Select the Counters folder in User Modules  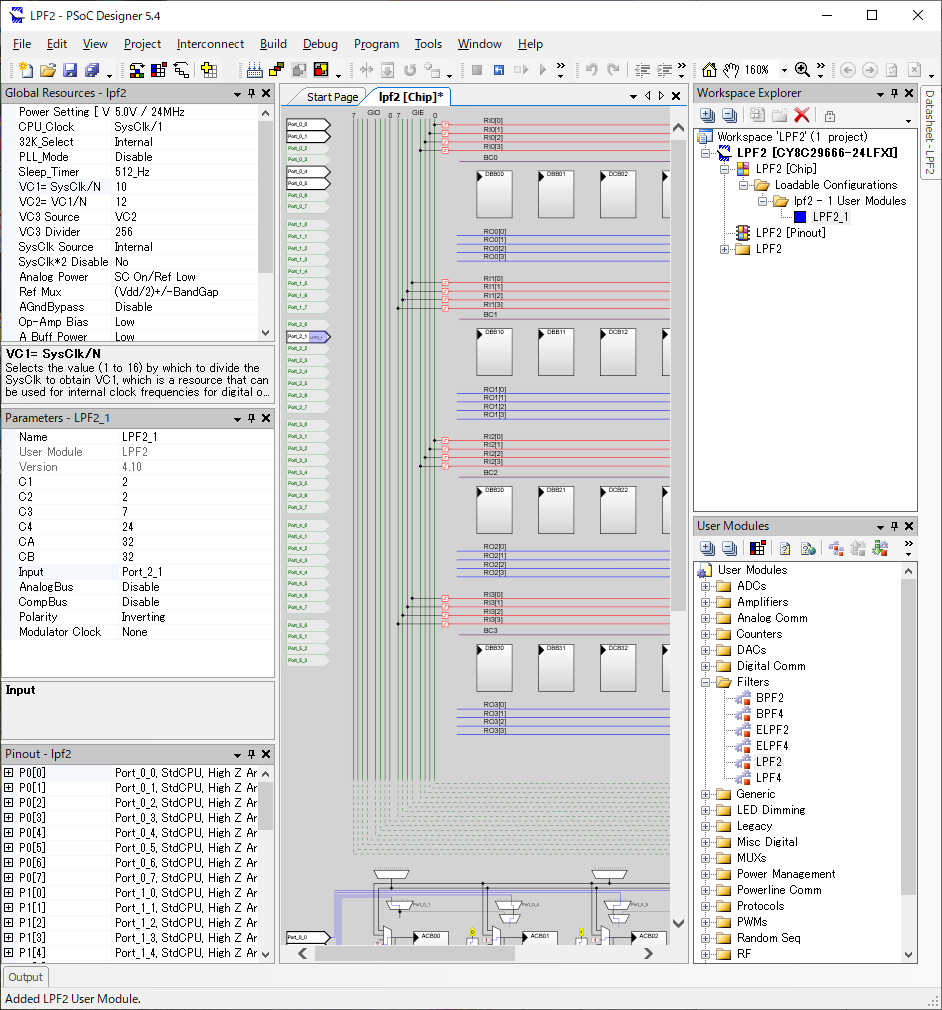pyautogui.click(x=759, y=634)
